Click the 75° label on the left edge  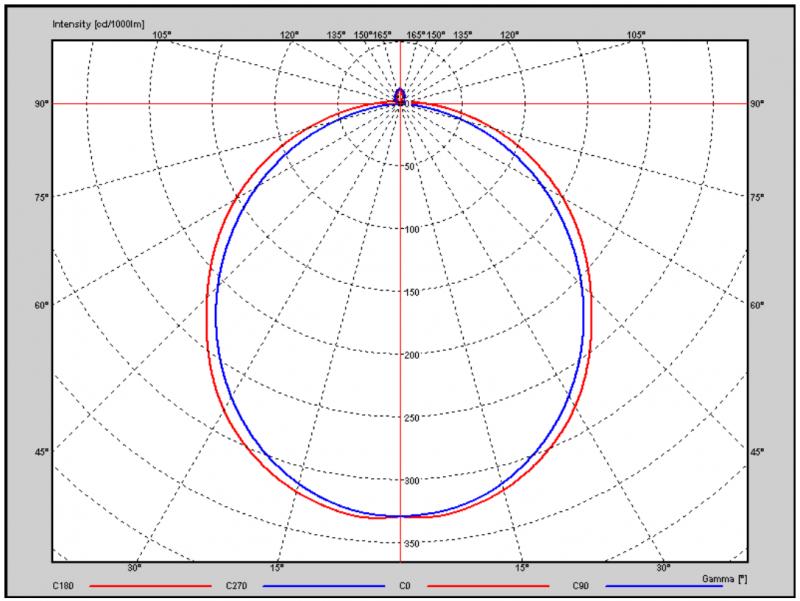pyautogui.click(x=42, y=197)
